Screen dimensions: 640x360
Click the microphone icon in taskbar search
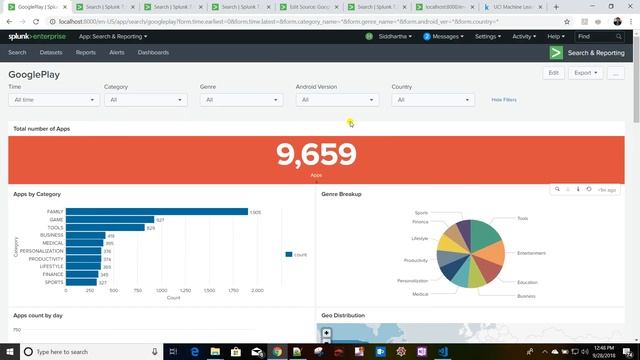click(x=155, y=351)
